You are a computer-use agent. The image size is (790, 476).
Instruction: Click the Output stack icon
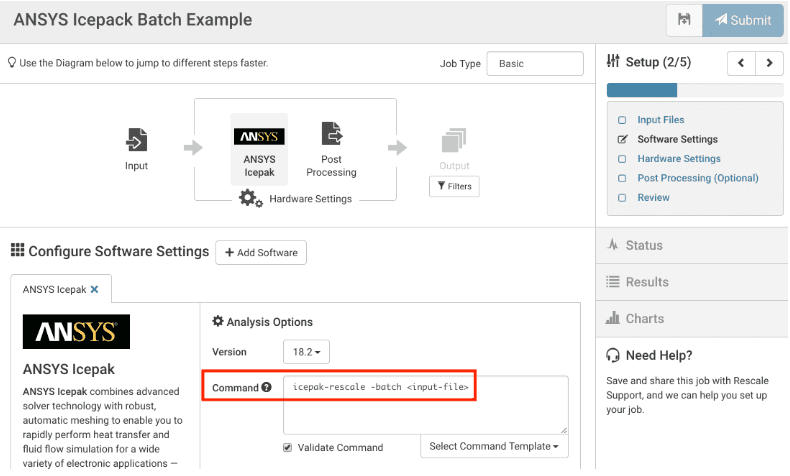tap(454, 140)
